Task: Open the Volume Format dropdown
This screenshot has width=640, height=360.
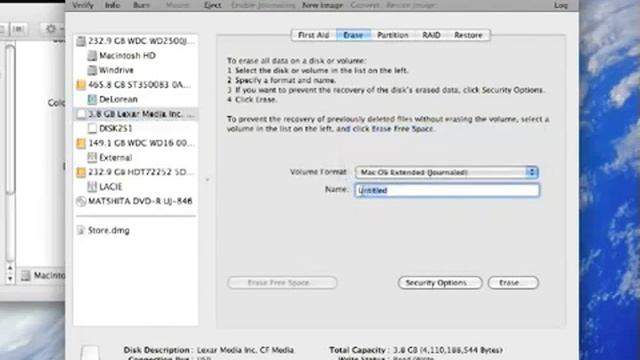Action: click(x=447, y=172)
